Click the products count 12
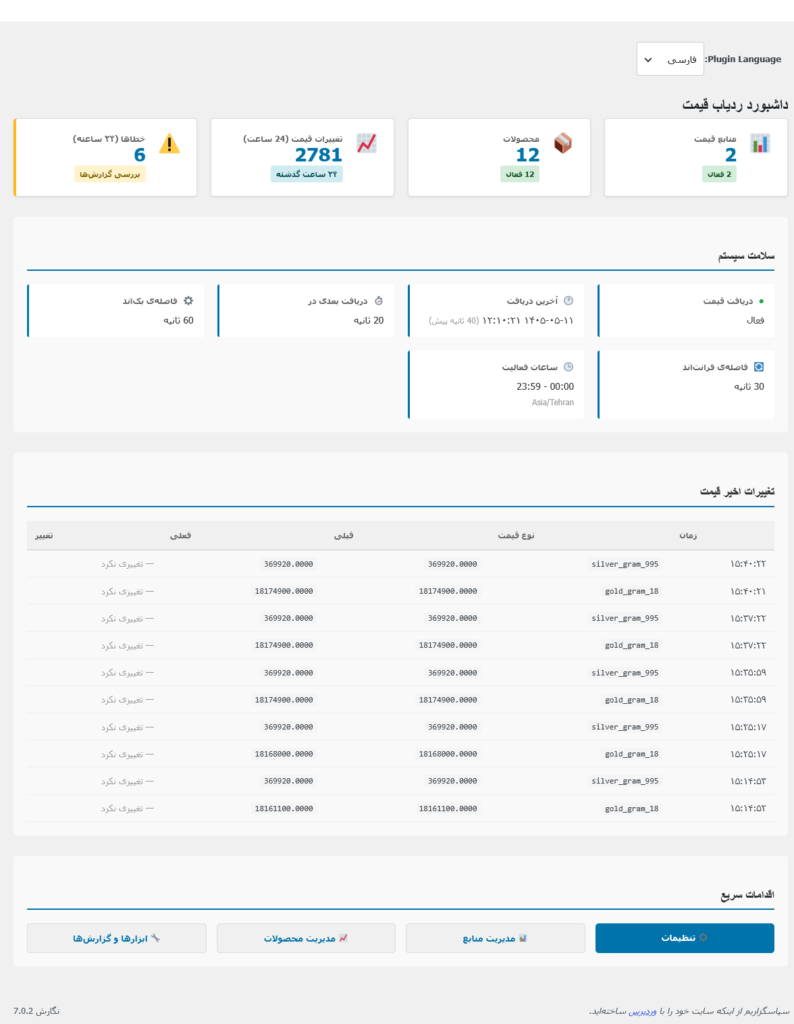Viewport: 794px width, 1024px height. tap(528, 155)
